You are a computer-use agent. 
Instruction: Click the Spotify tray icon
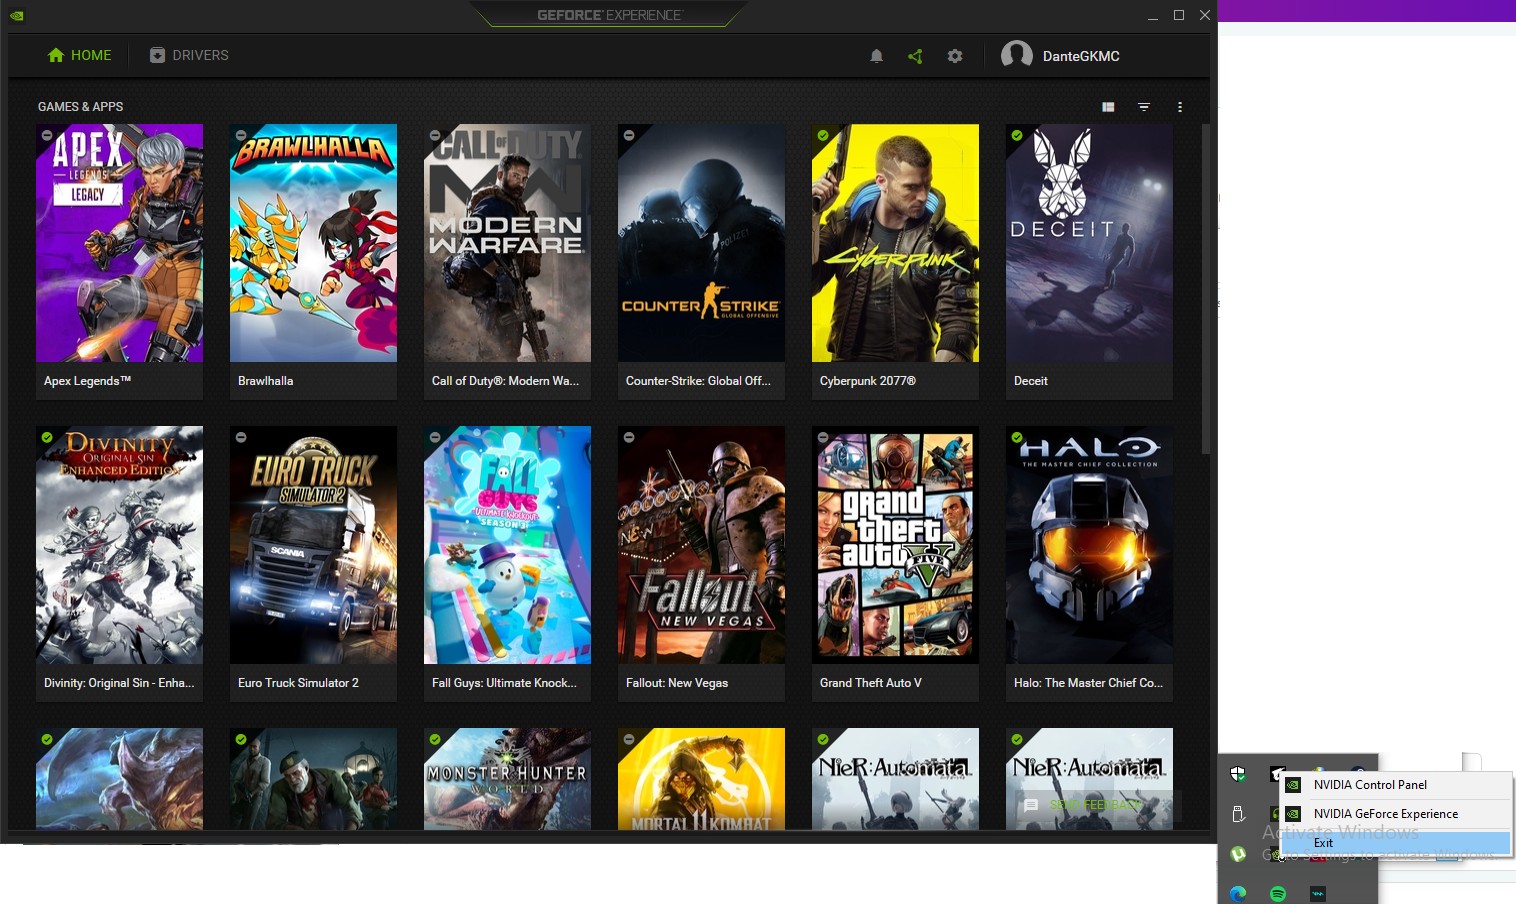click(1278, 893)
